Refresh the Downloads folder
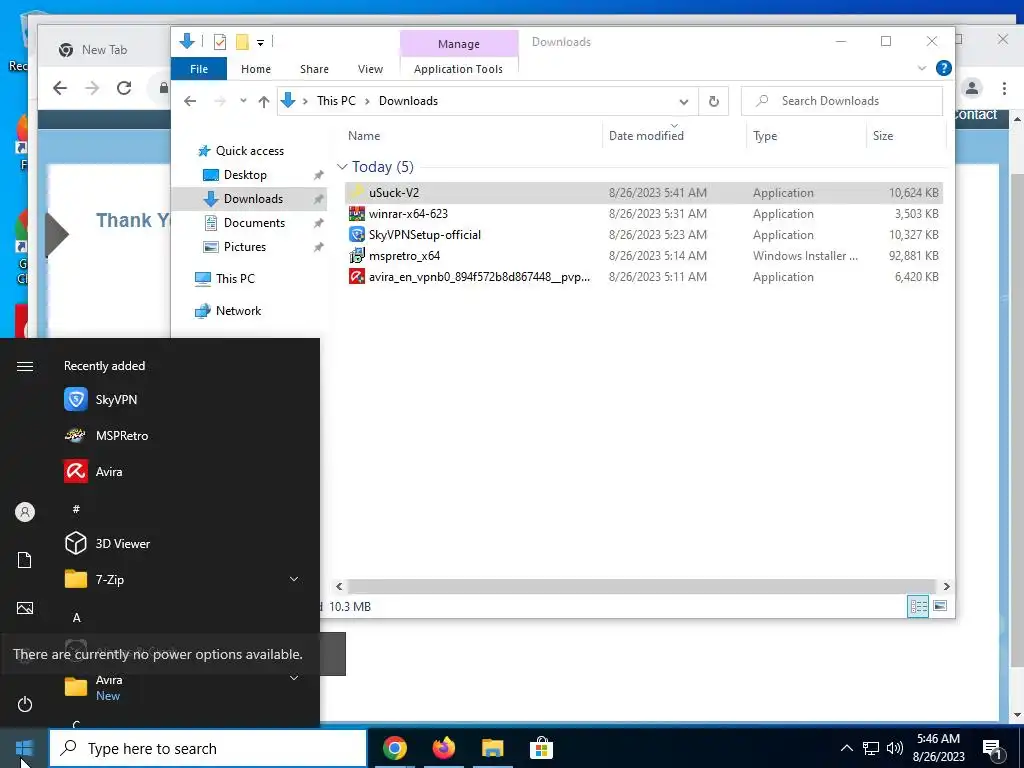The height and width of the screenshot is (768, 1024). tap(714, 102)
